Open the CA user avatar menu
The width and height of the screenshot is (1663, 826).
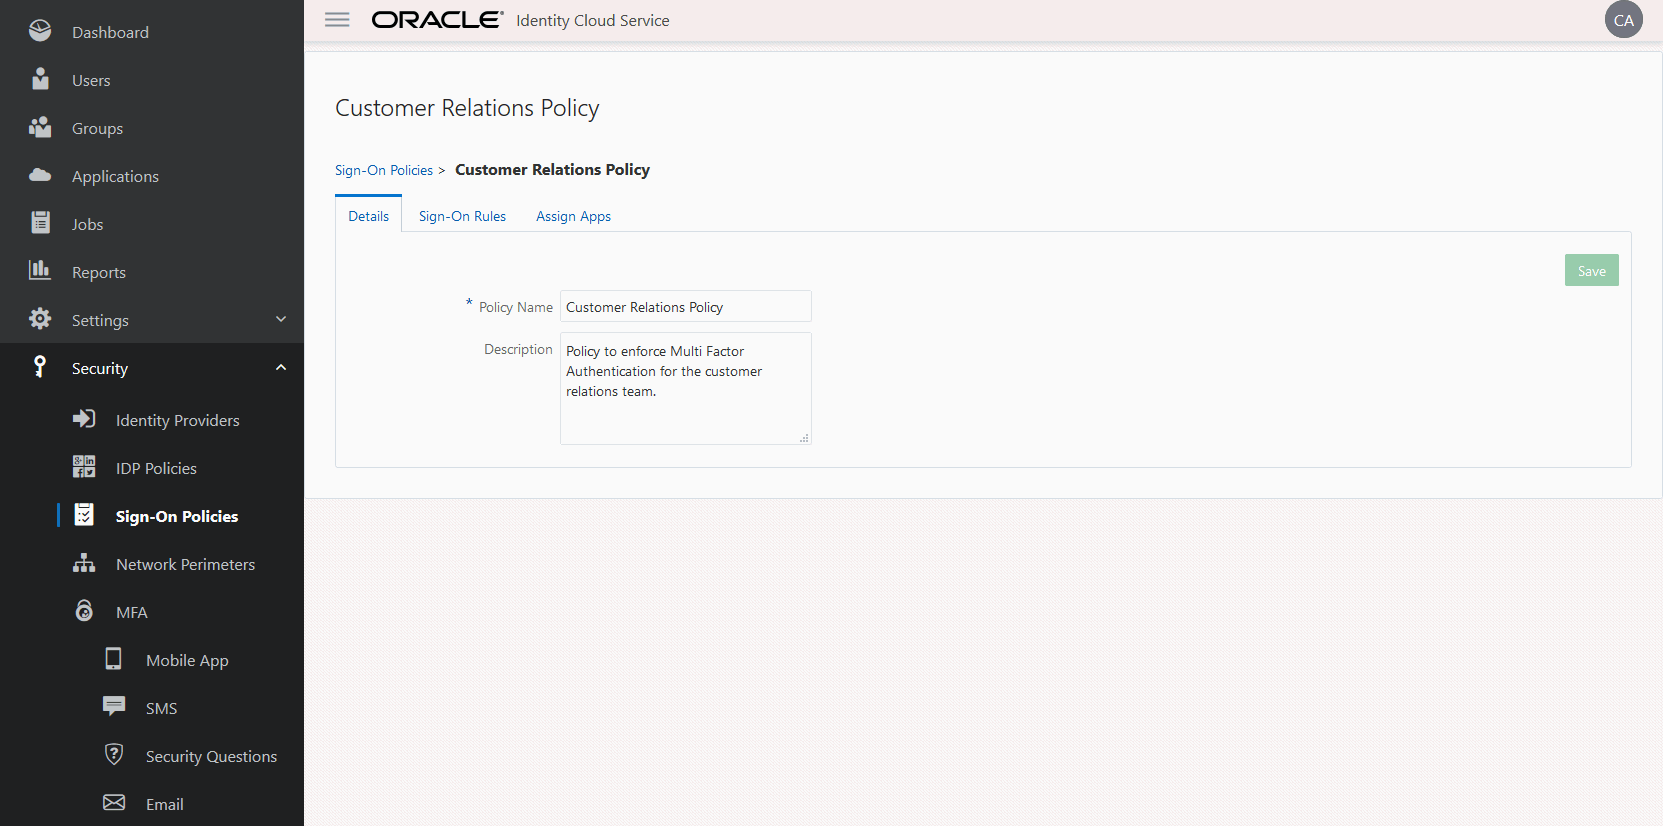[x=1623, y=20]
